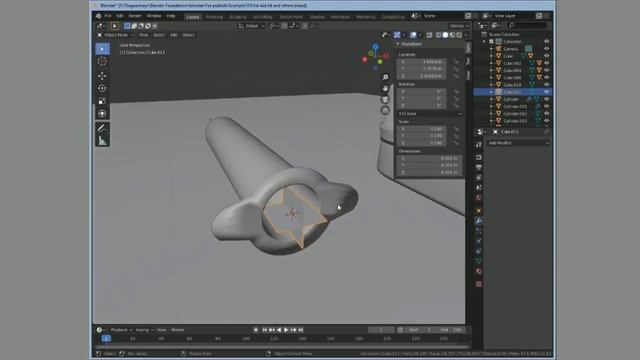Toggle viewport gizmo display button
Viewport: 640px width, 360px height.
pyautogui.click(x=397, y=35)
